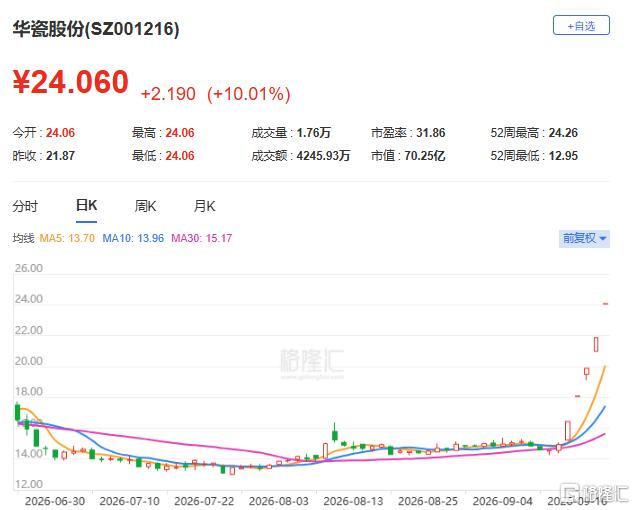Click 52周最低 value 12.95
This screenshot has width=635, height=510.
pos(563,156)
